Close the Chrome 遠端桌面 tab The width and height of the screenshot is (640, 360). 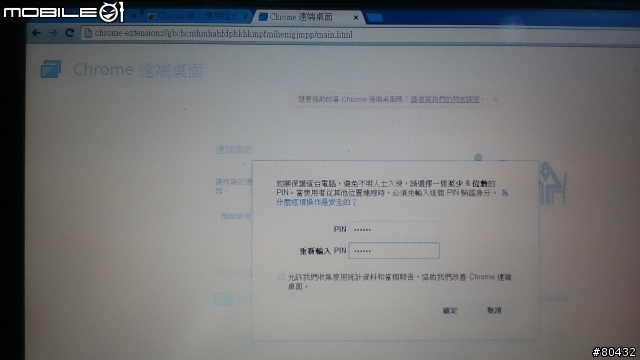356,18
